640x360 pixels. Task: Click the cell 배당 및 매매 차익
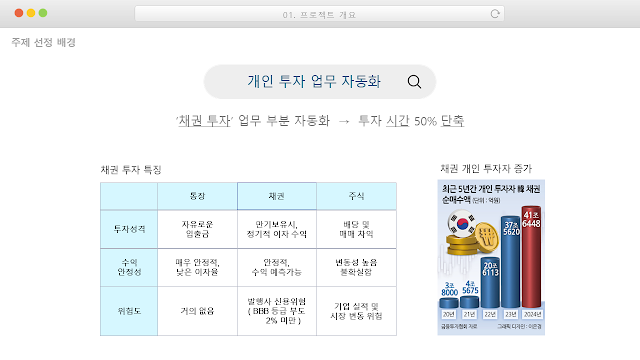tap(356, 229)
